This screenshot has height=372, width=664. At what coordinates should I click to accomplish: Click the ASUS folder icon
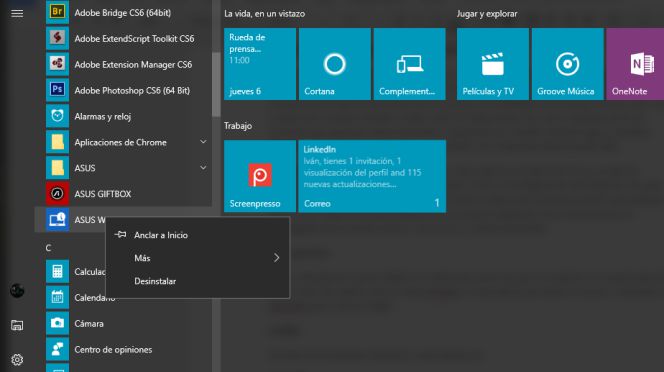click(57, 168)
